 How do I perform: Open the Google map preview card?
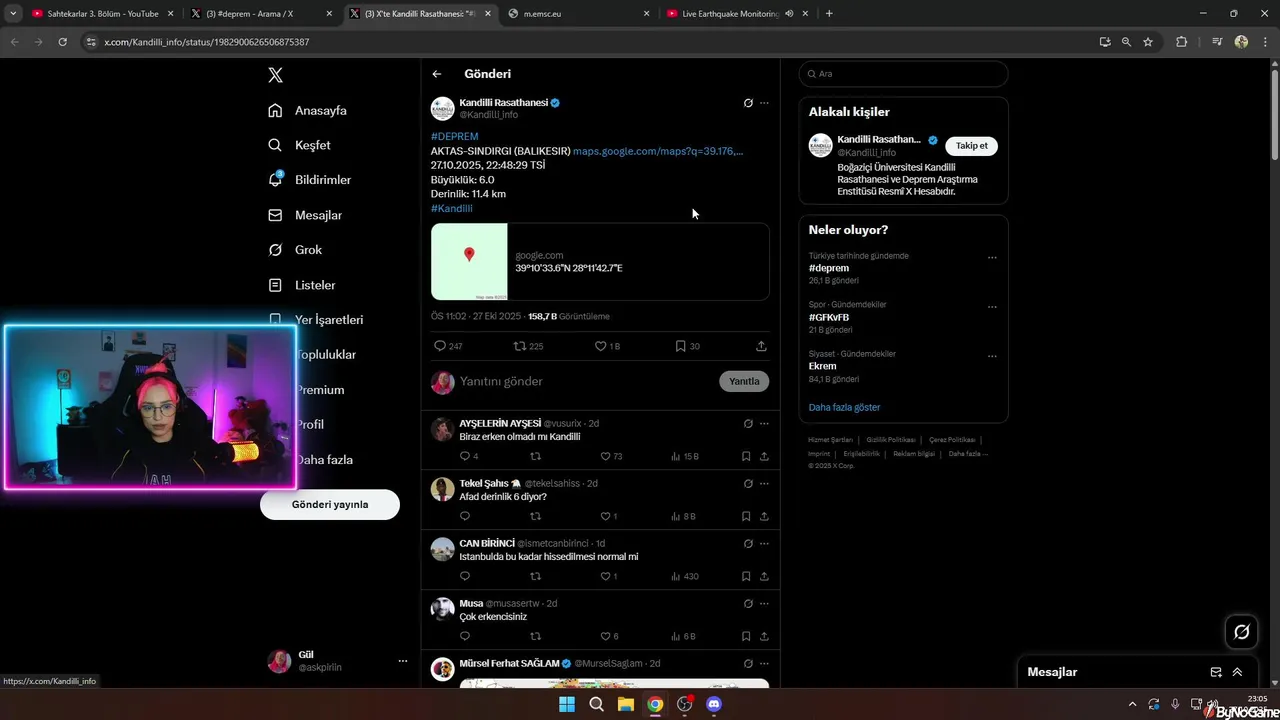[x=600, y=262]
